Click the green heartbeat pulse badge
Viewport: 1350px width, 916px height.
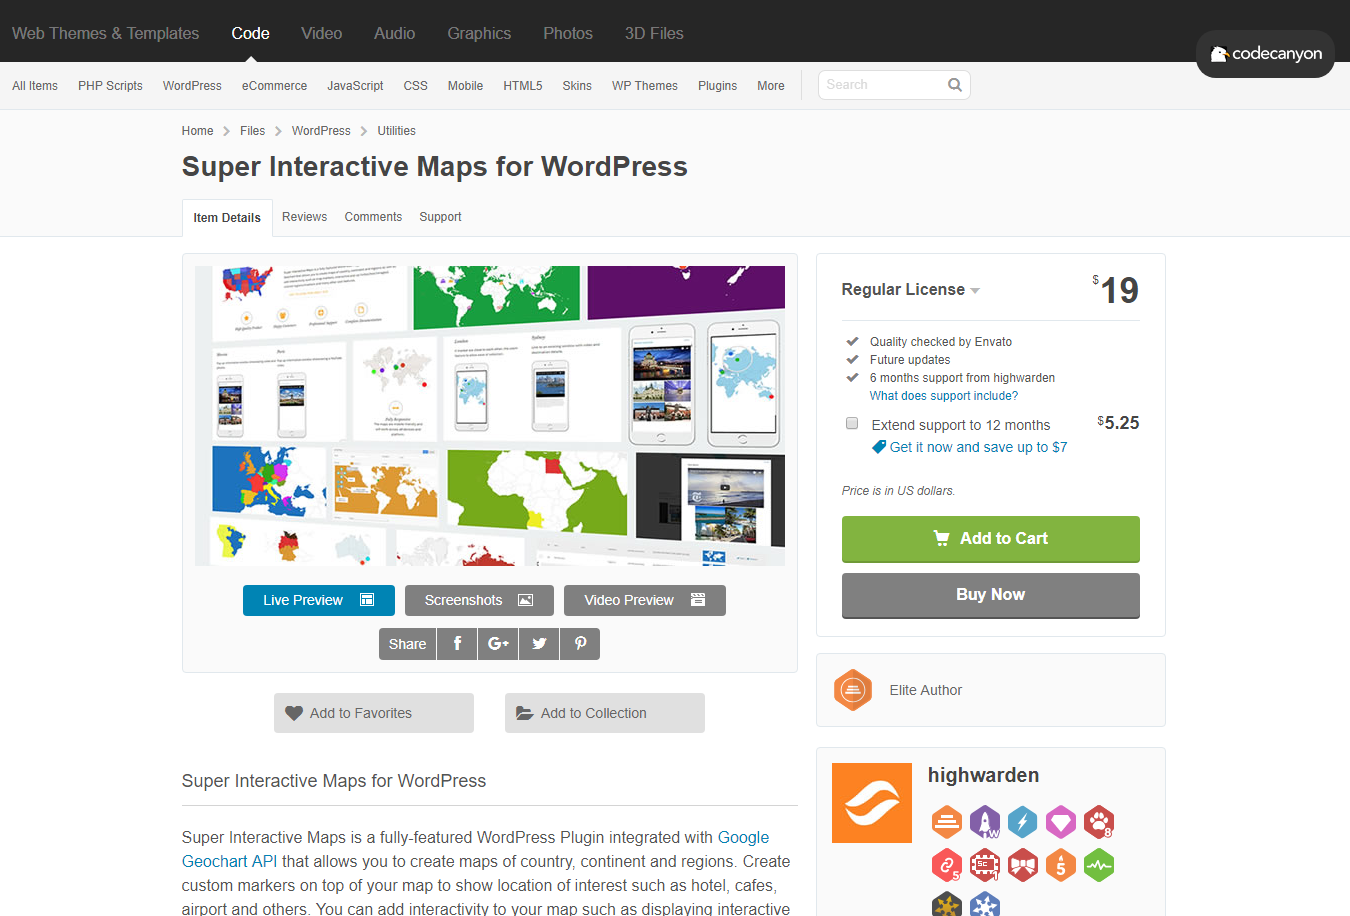click(1099, 864)
